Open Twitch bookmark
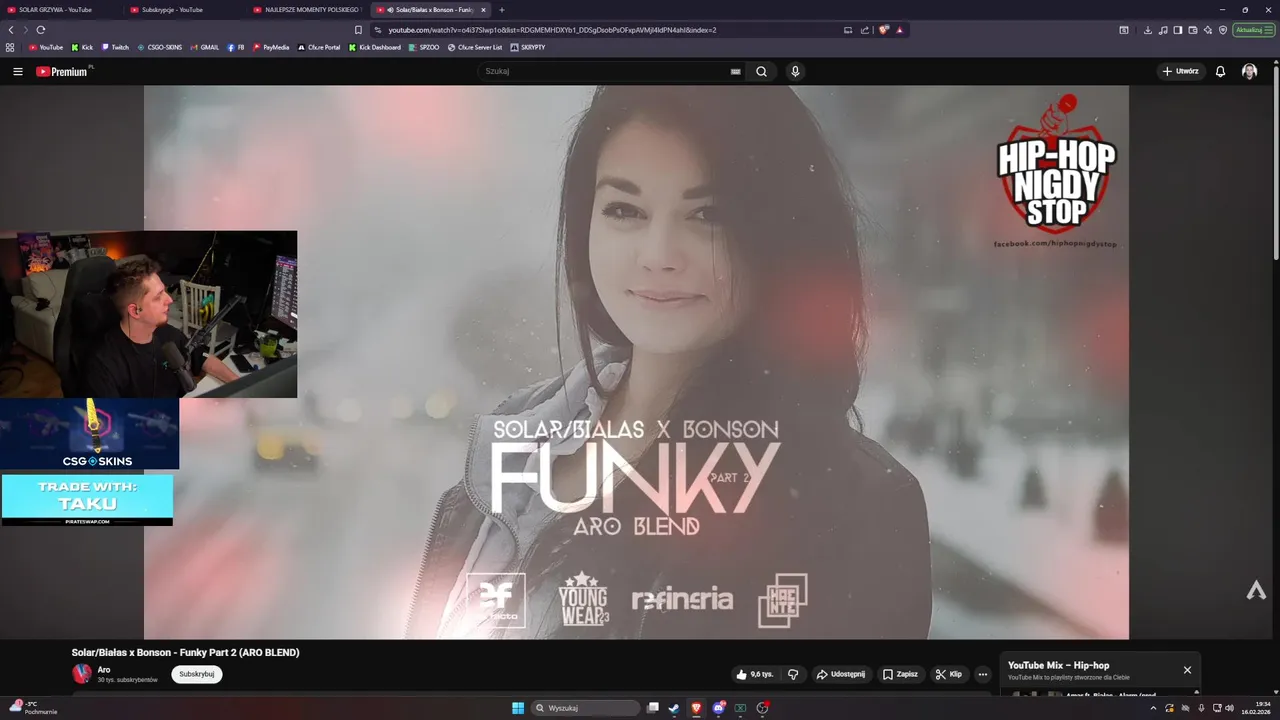1280x720 pixels. click(115, 47)
